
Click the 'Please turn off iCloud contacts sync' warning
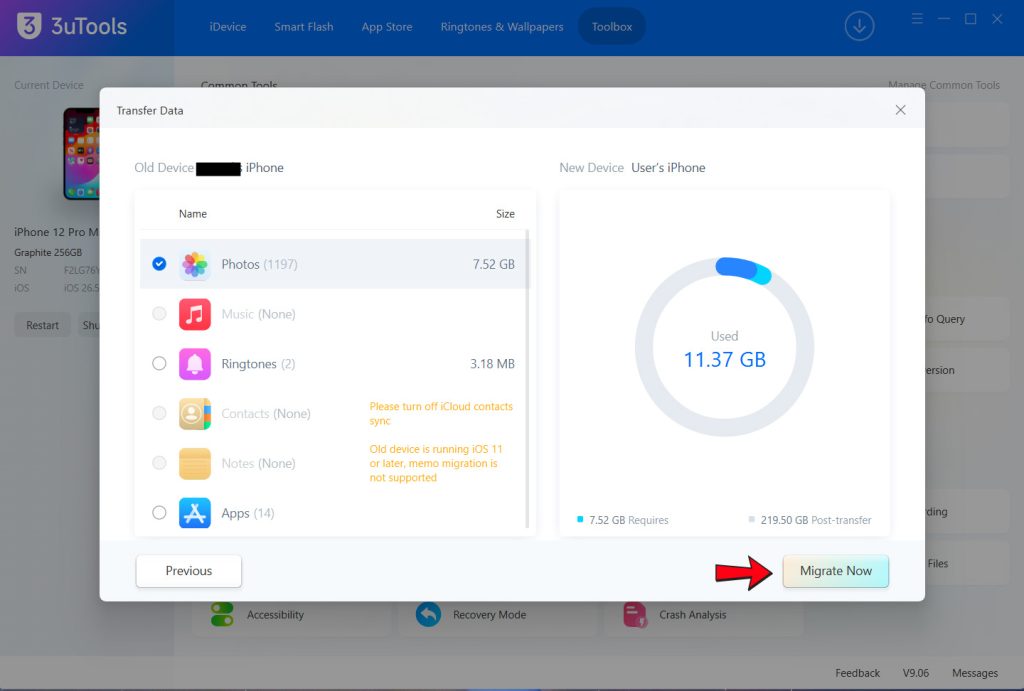coord(441,413)
